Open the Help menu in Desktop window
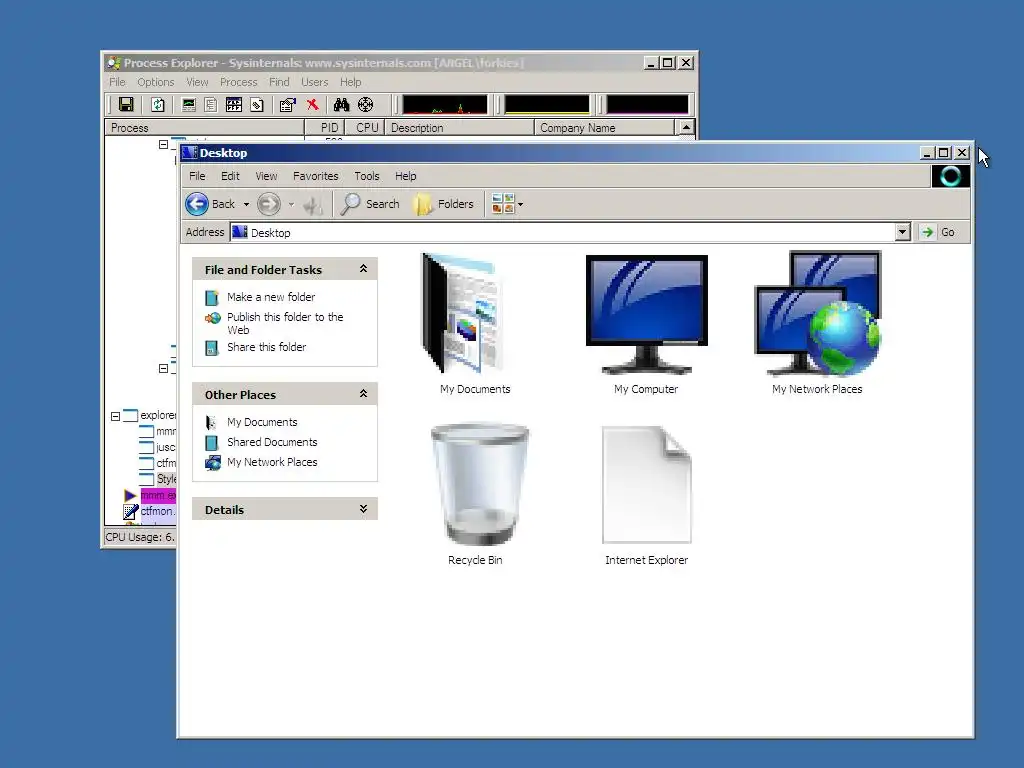 click(406, 176)
